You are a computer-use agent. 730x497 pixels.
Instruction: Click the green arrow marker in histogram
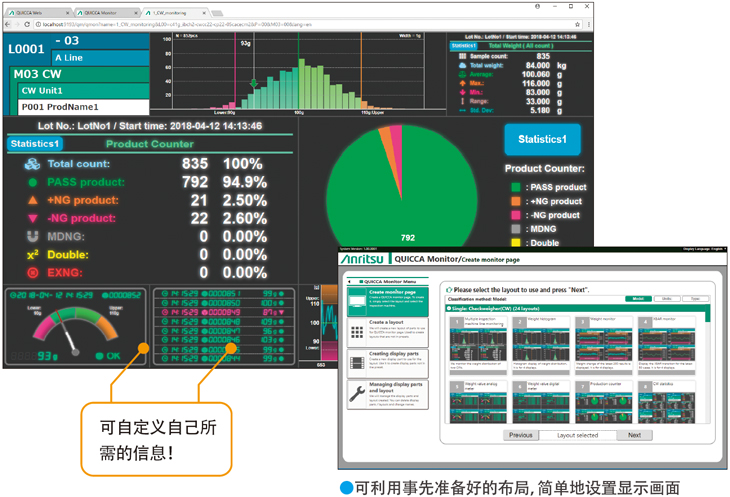pos(254,83)
